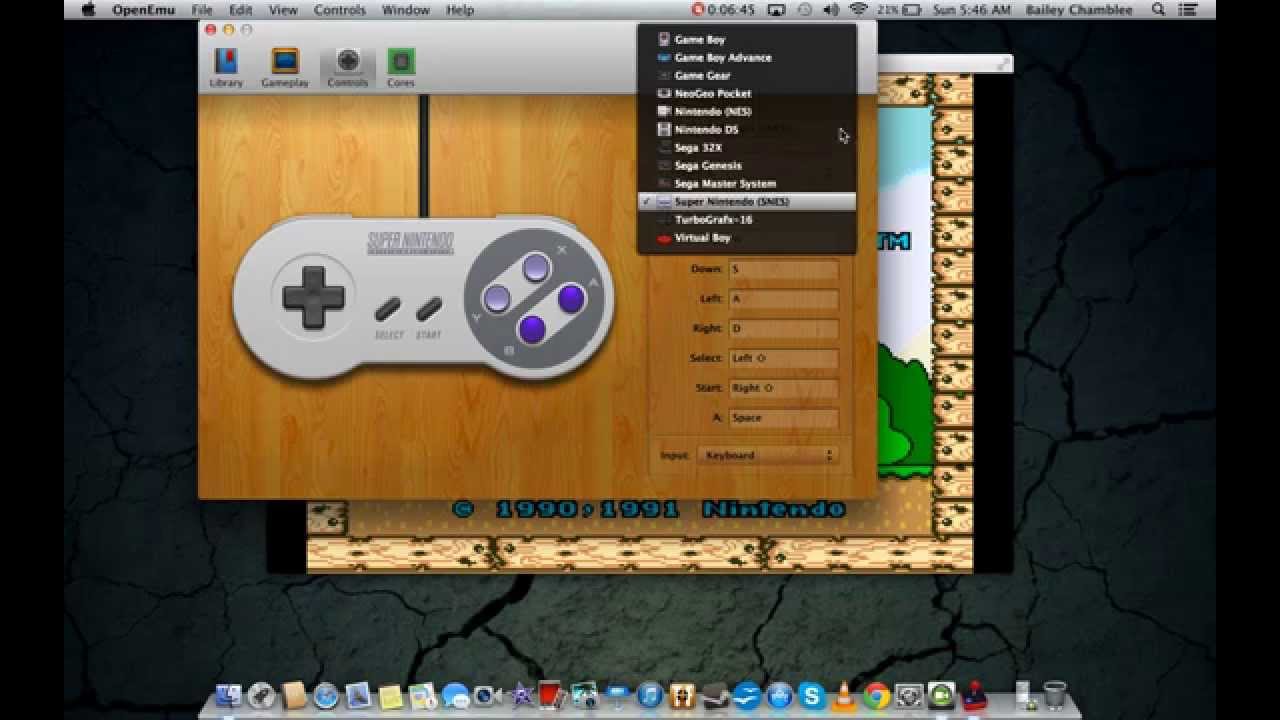
Task: Open the Bailey Chamblee user menu
Action: tap(1079, 10)
